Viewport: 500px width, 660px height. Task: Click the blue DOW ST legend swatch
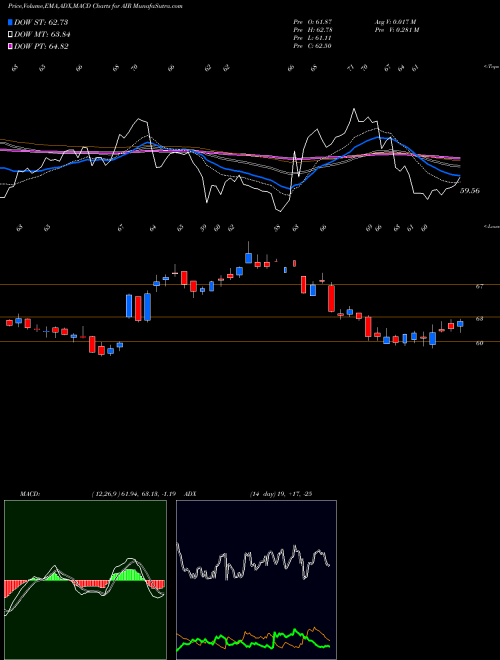point(10,22)
